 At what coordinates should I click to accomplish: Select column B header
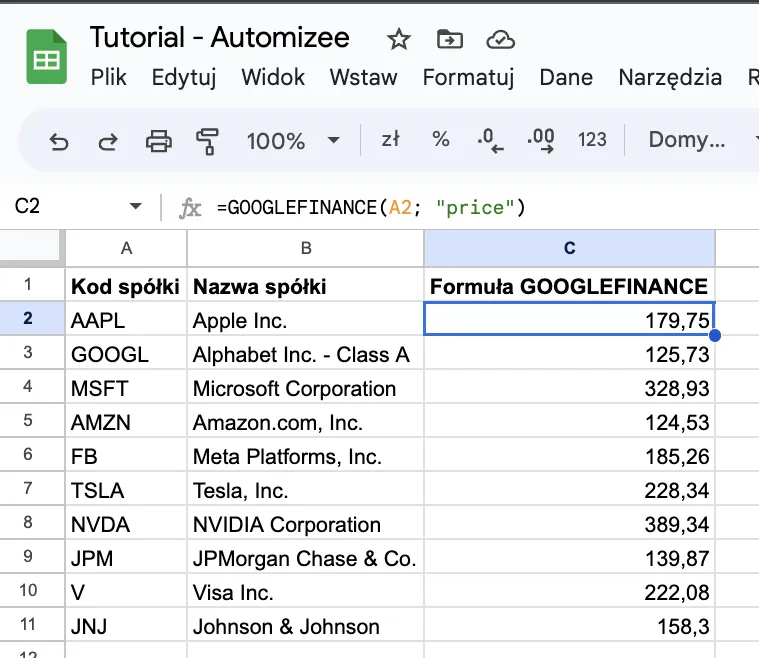tap(305, 248)
